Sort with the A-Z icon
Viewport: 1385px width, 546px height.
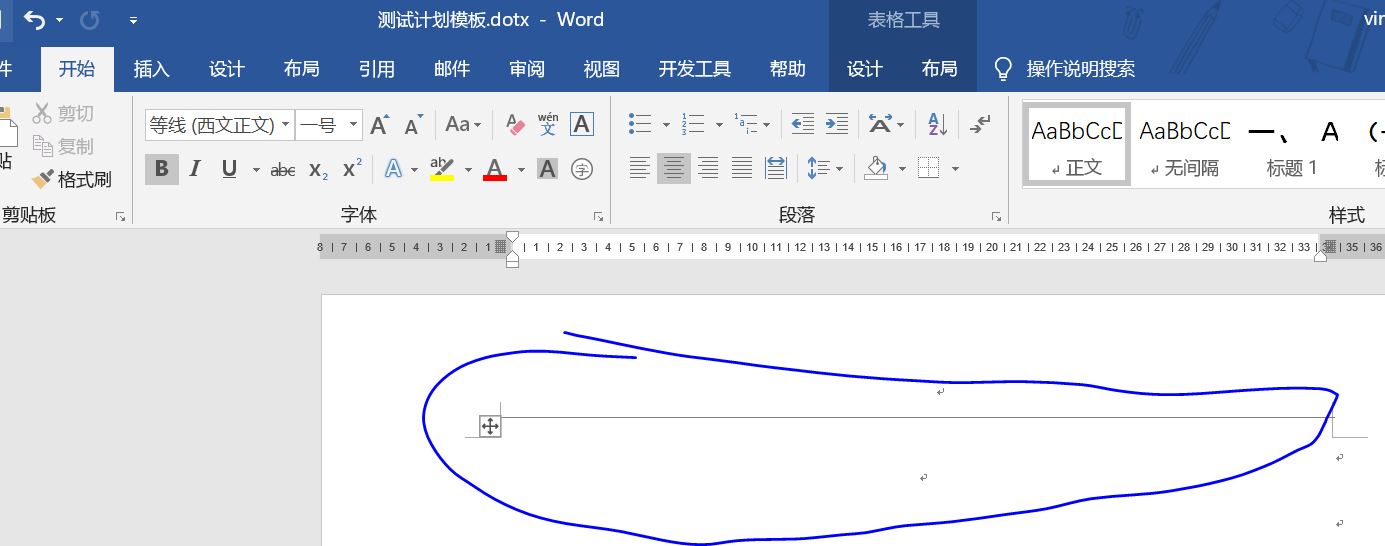(x=937, y=124)
